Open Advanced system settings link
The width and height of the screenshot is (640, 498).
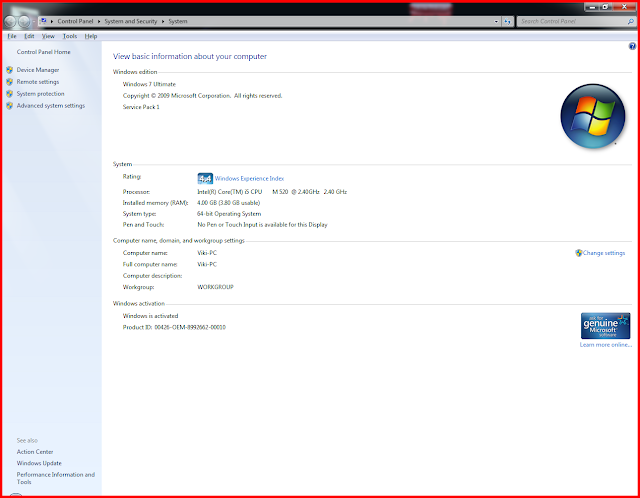[x=51, y=105]
